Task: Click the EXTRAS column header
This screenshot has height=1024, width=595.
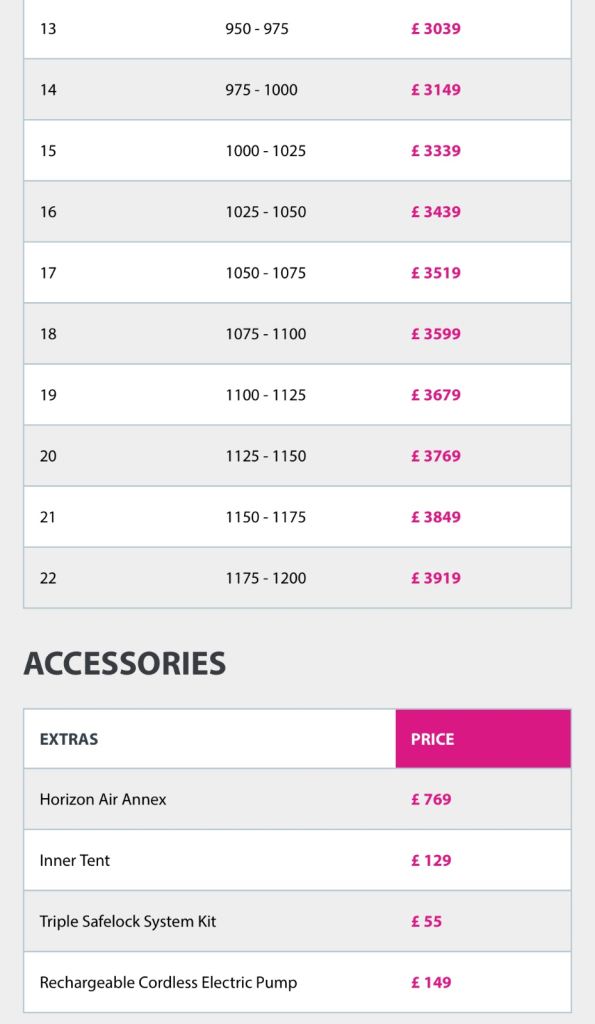Action: (x=69, y=739)
